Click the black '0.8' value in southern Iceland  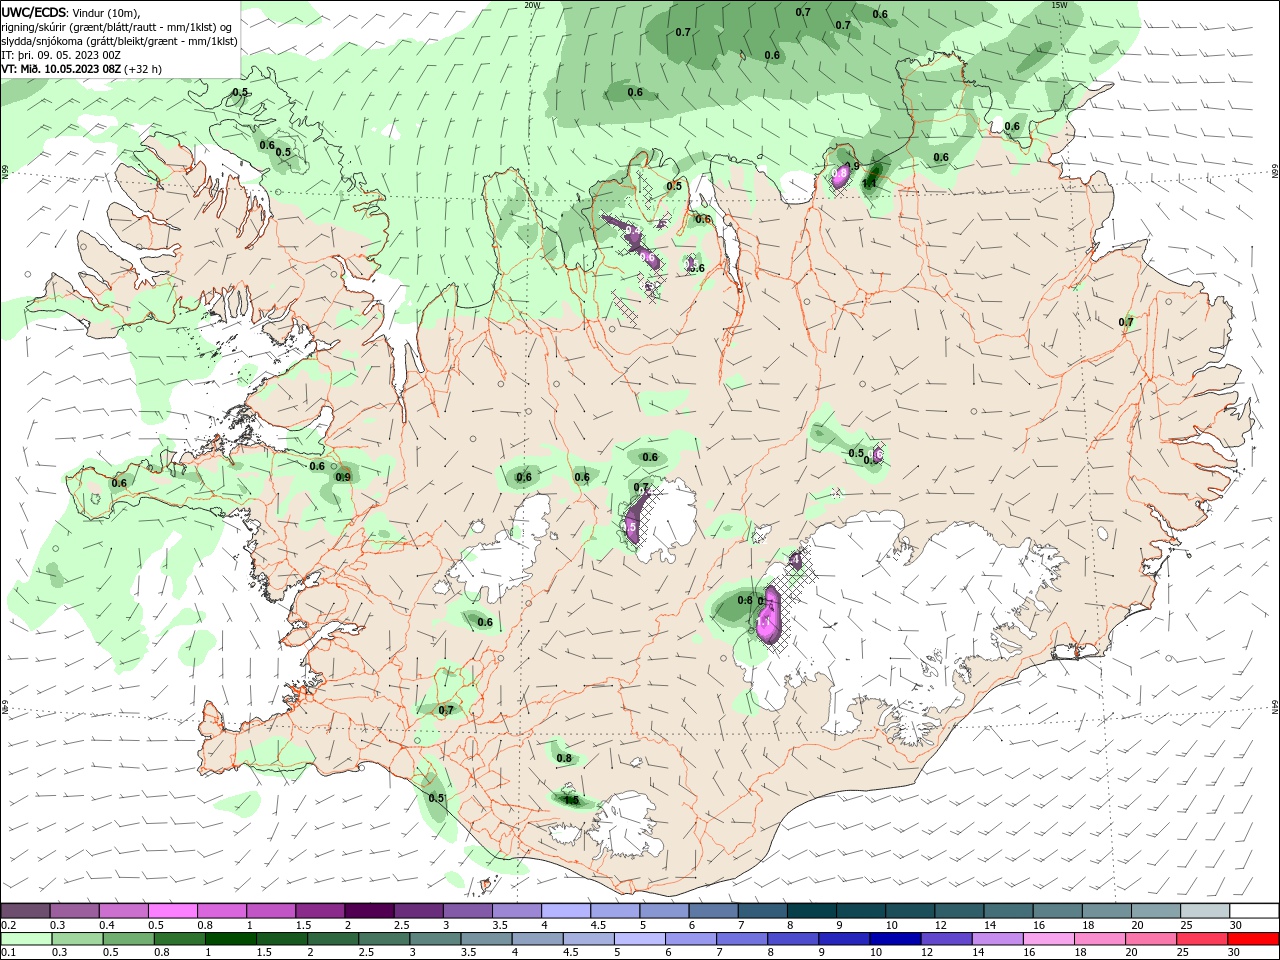pos(564,758)
